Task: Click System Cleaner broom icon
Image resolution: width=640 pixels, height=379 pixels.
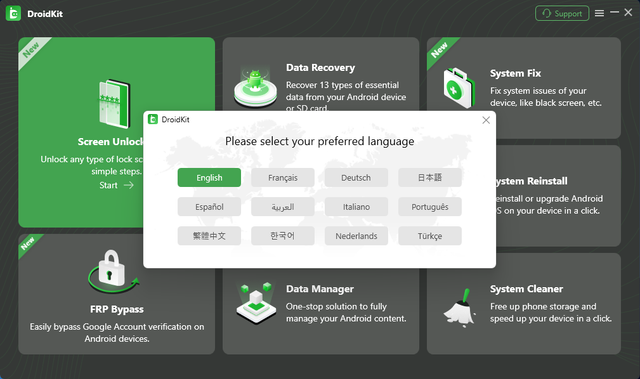Action: 460,308
